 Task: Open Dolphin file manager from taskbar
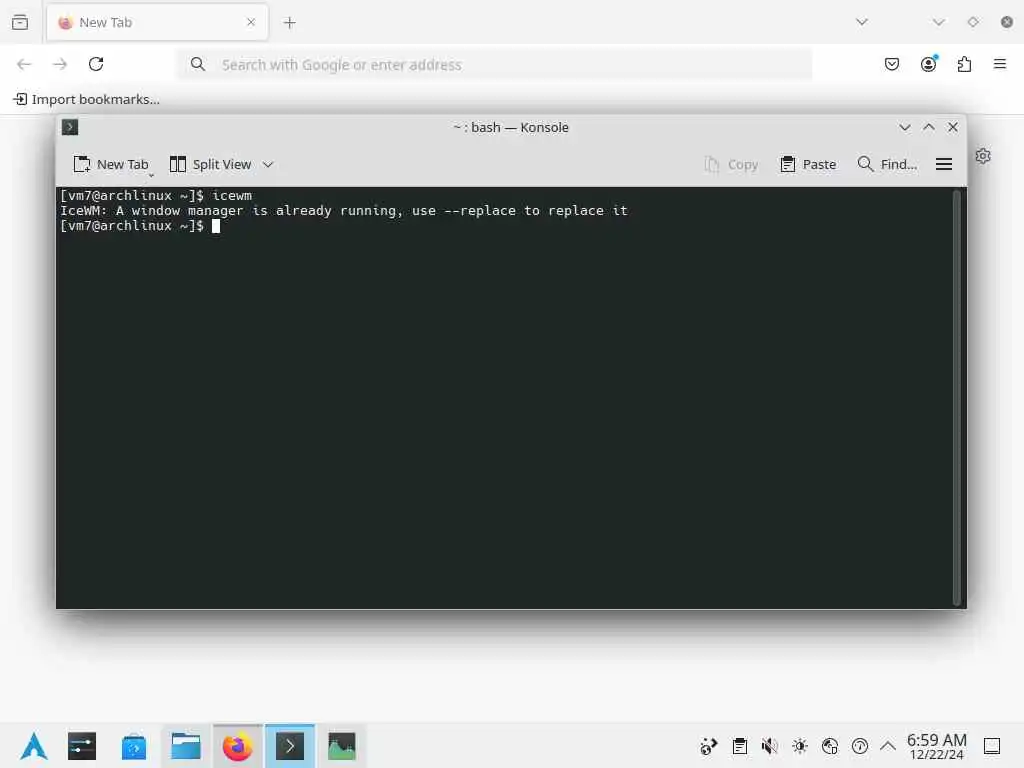pos(186,746)
